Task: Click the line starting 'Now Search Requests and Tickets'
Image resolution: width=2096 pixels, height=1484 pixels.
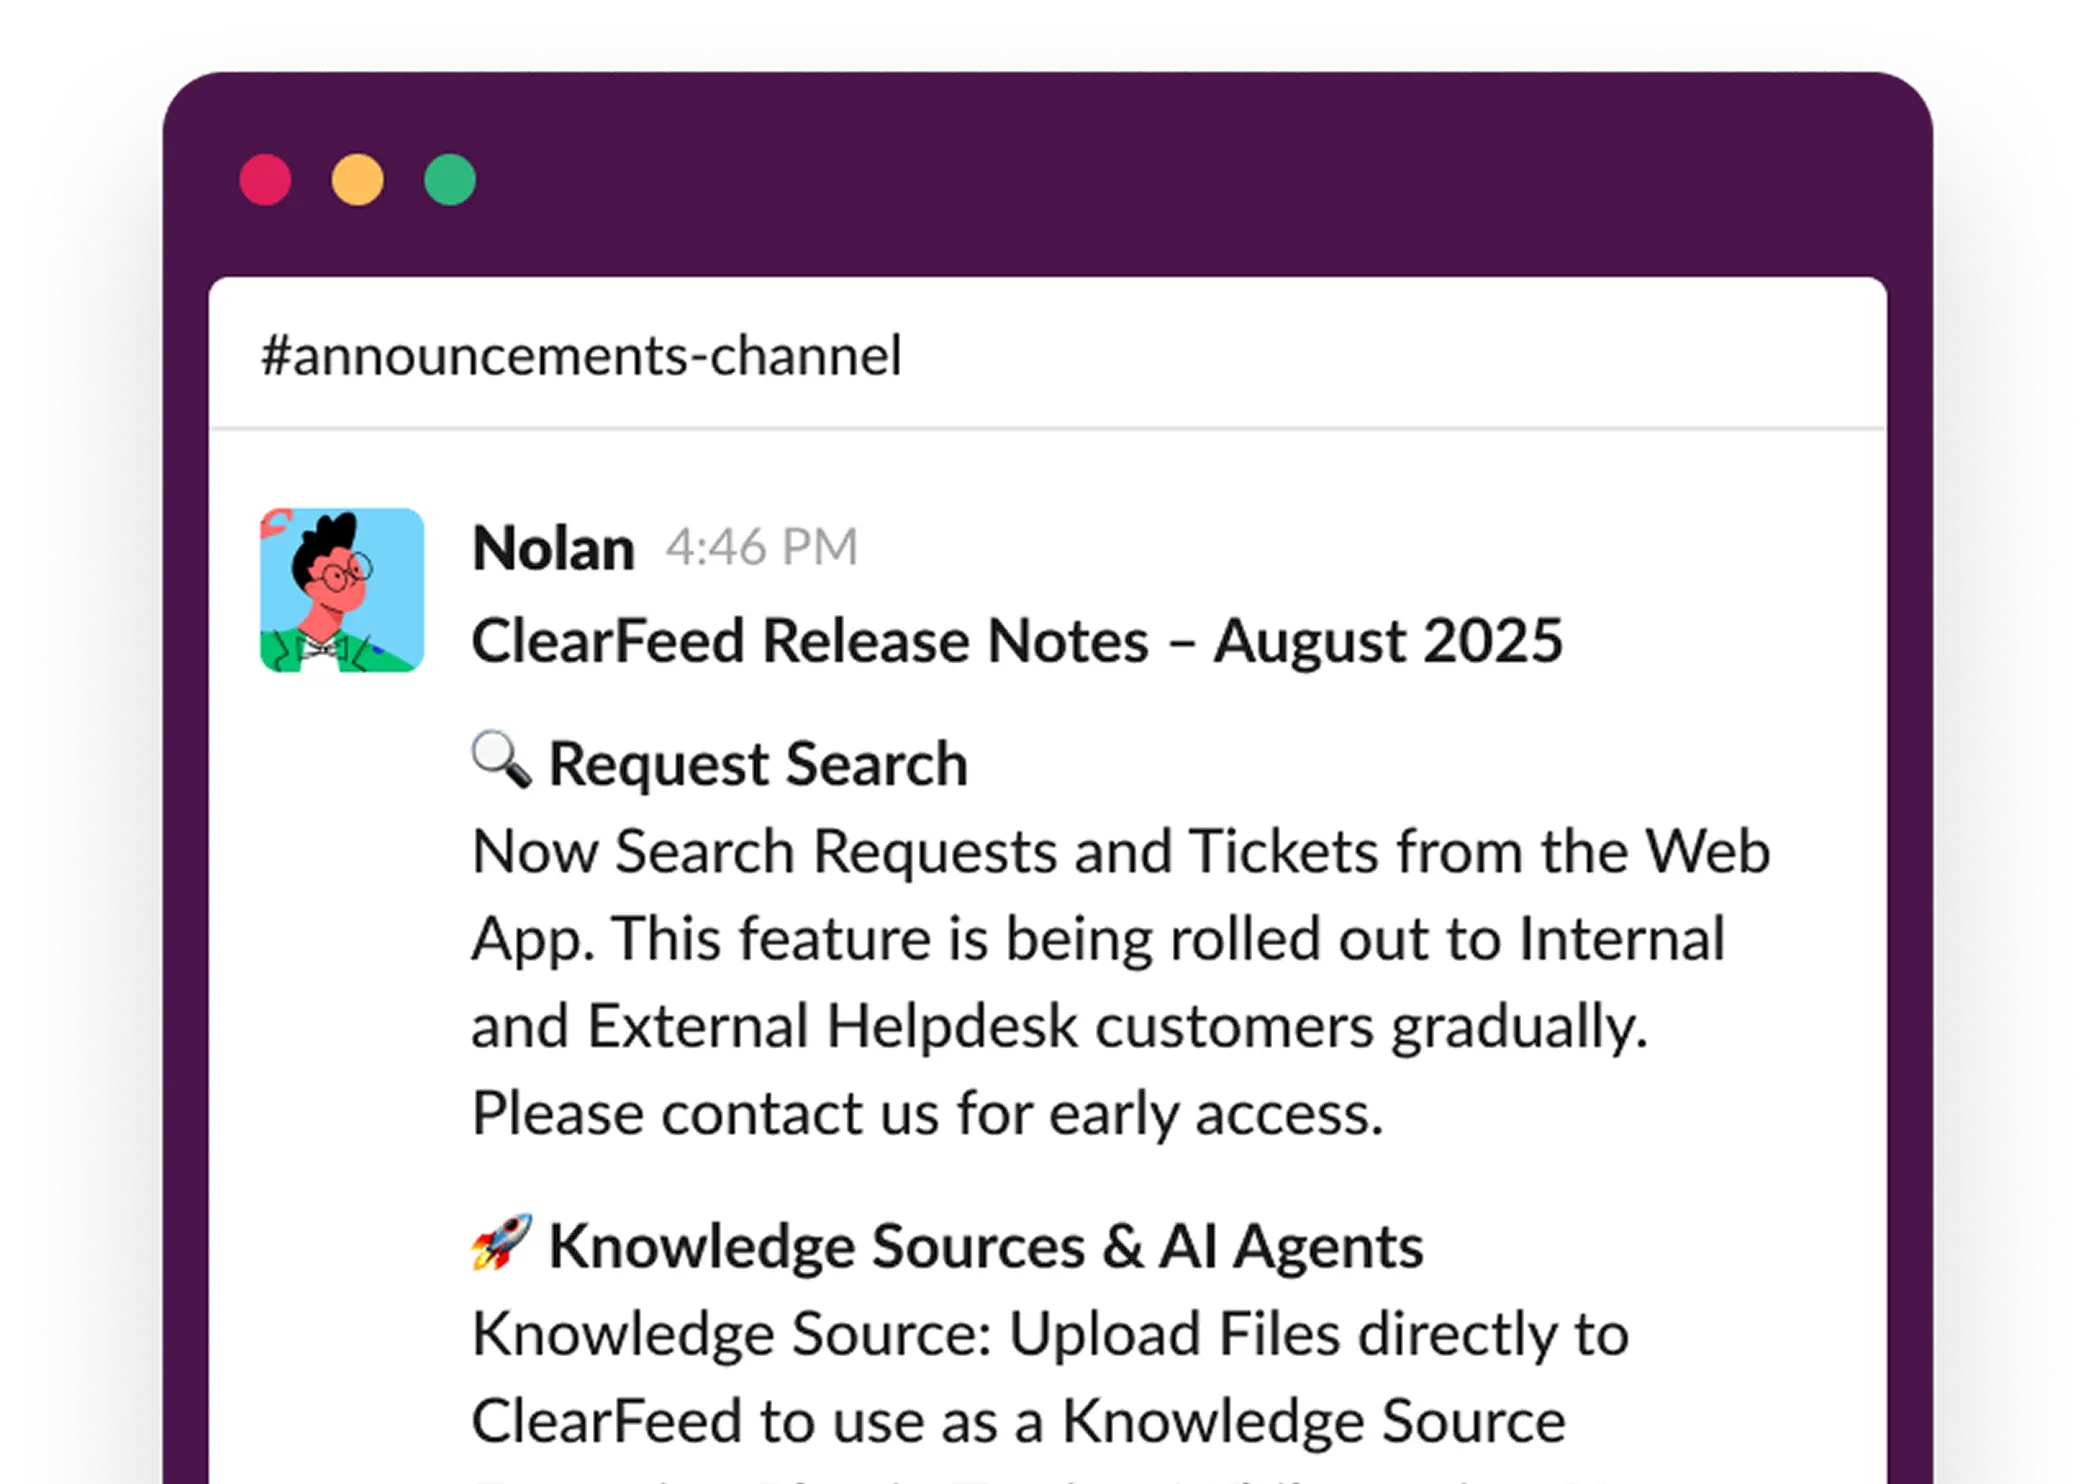Action: point(1121,851)
